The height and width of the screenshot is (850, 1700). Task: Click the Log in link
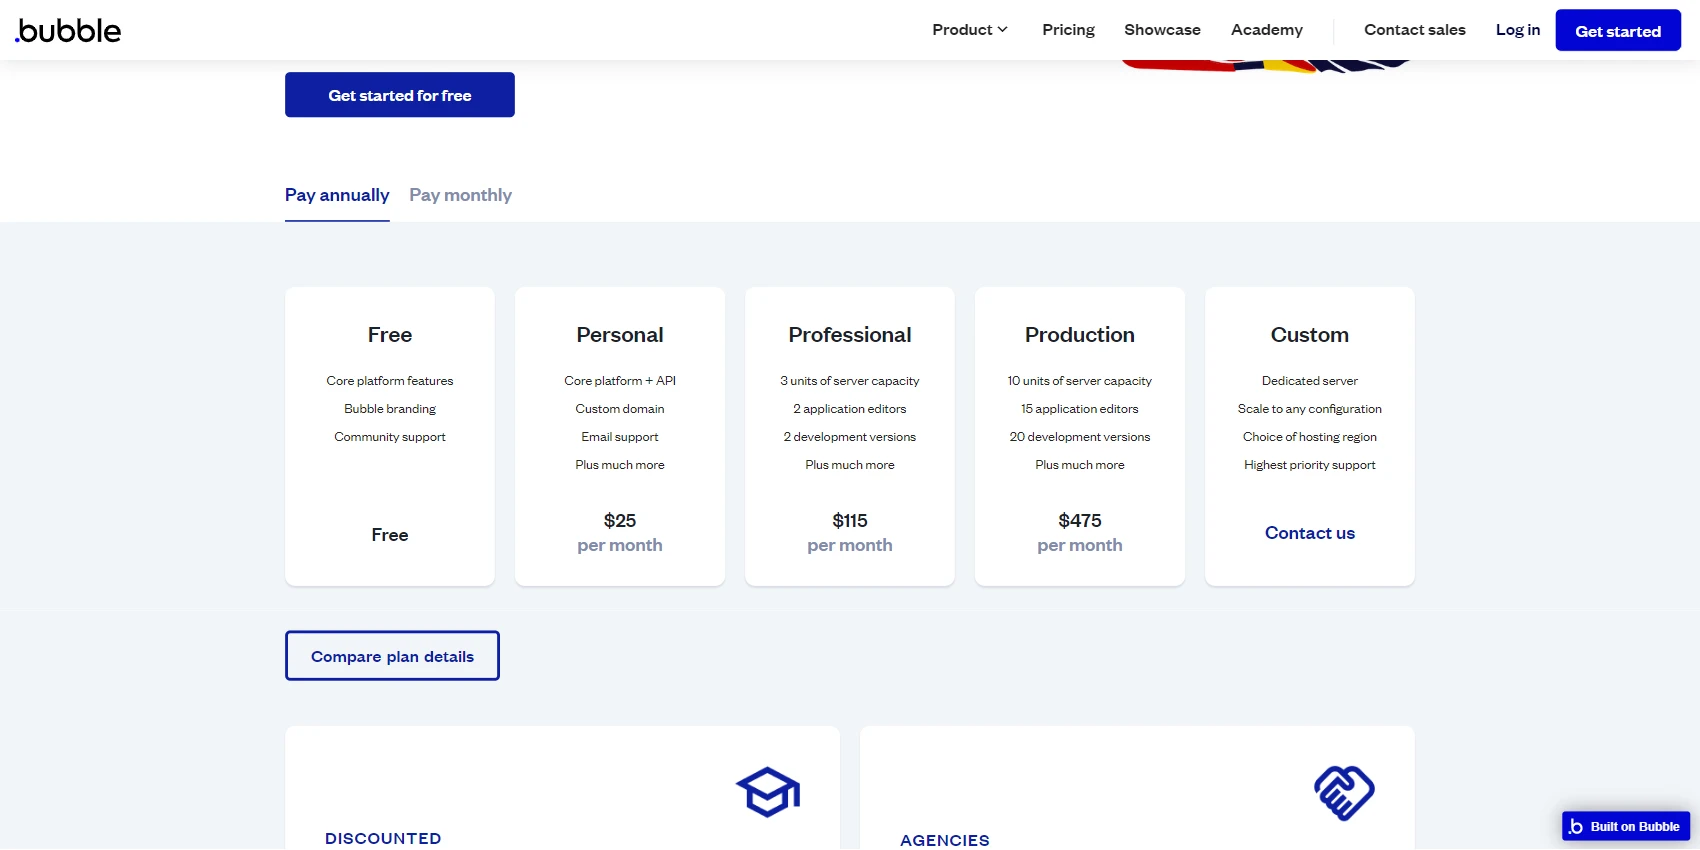(1518, 30)
